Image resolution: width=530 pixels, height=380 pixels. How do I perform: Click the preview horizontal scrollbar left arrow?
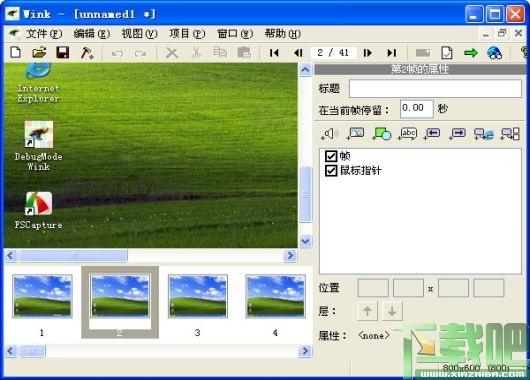[10, 256]
